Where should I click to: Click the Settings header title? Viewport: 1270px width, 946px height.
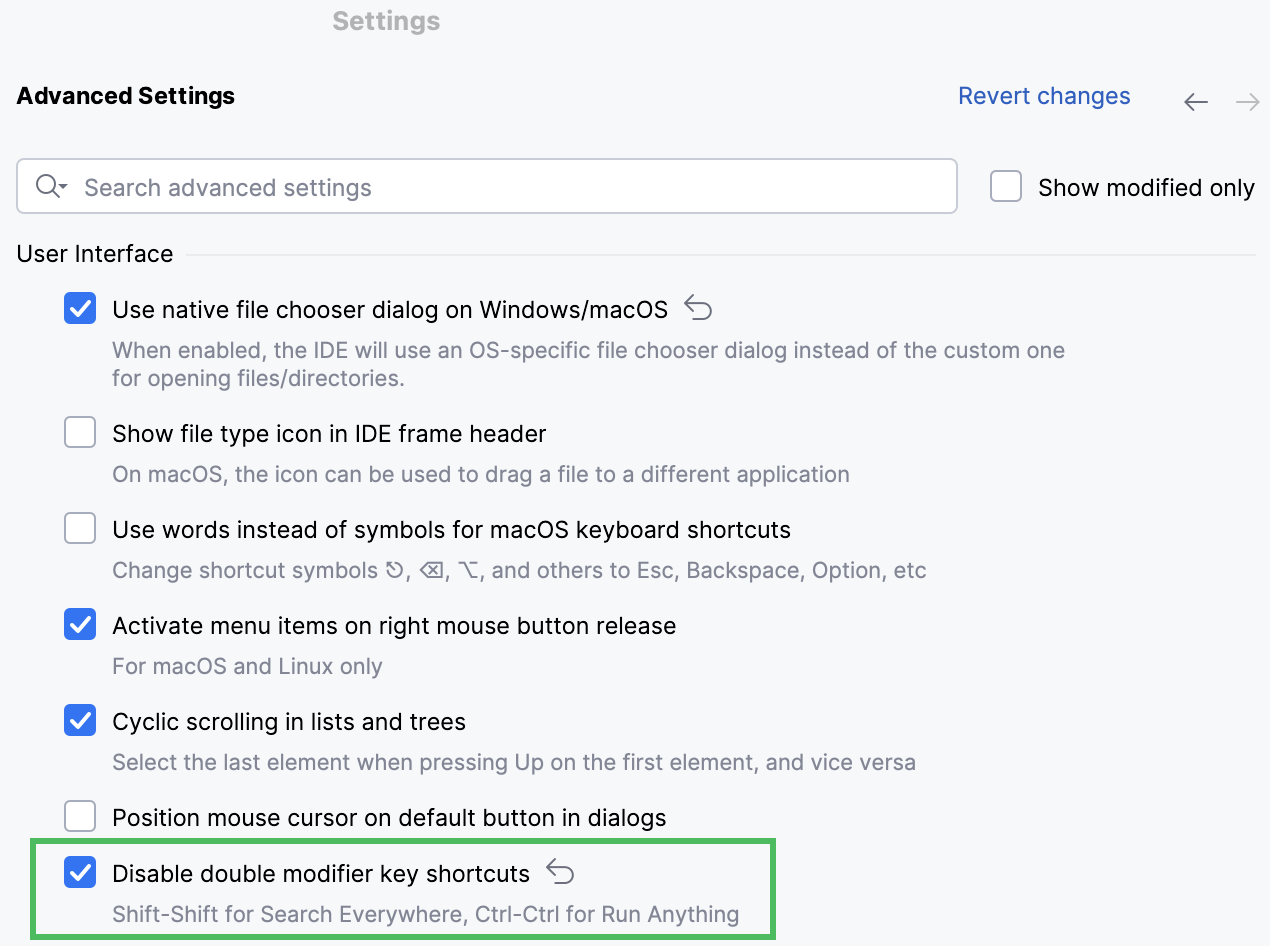coord(386,20)
